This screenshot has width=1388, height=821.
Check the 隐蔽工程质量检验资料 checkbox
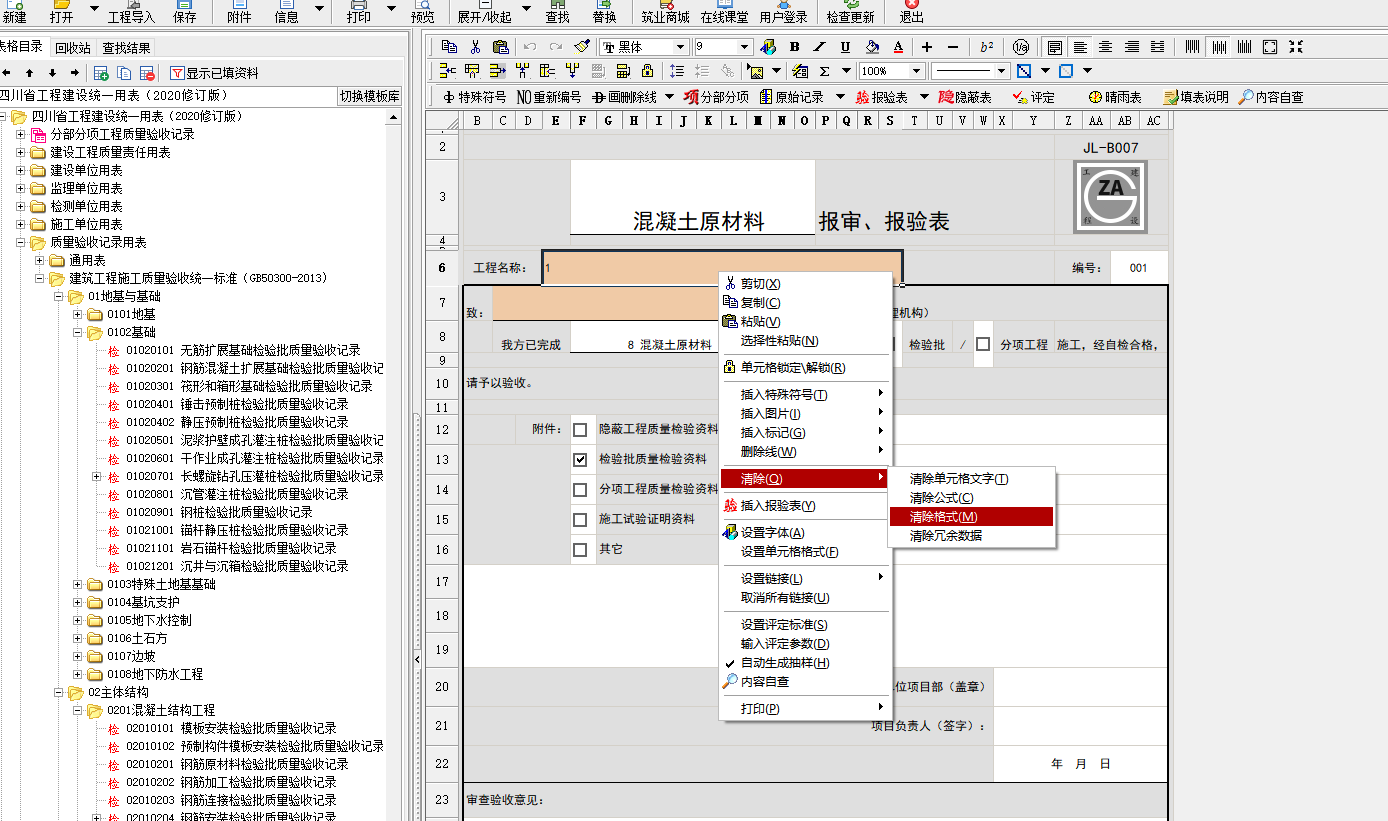pos(580,430)
